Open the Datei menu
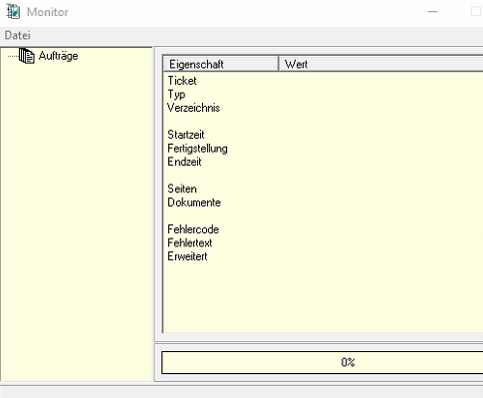 click(17, 35)
